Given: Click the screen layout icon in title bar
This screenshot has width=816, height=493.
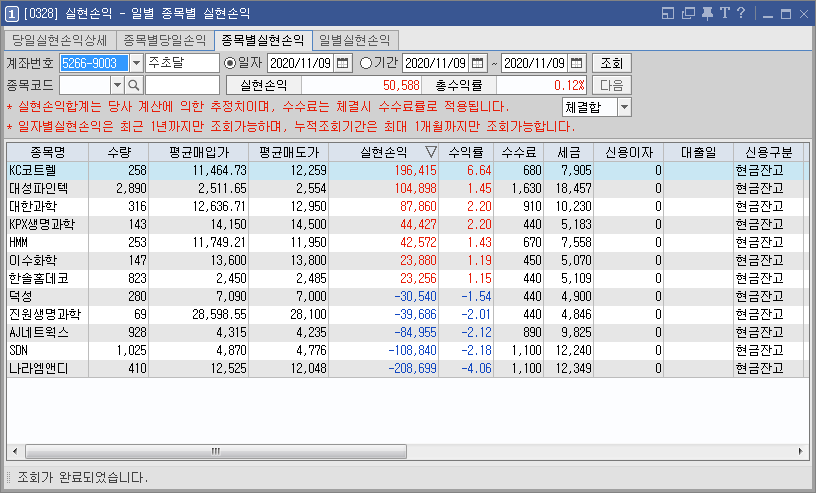Looking at the screenshot, I should (668, 14).
